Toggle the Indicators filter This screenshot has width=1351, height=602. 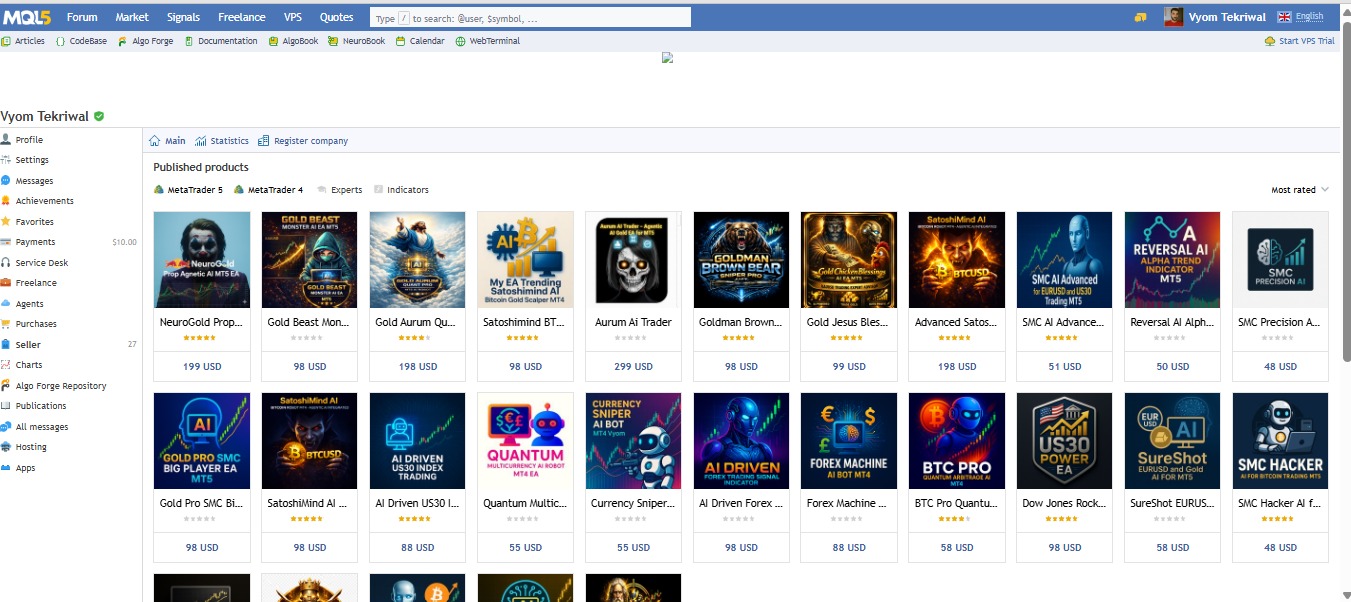click(401, 189)
